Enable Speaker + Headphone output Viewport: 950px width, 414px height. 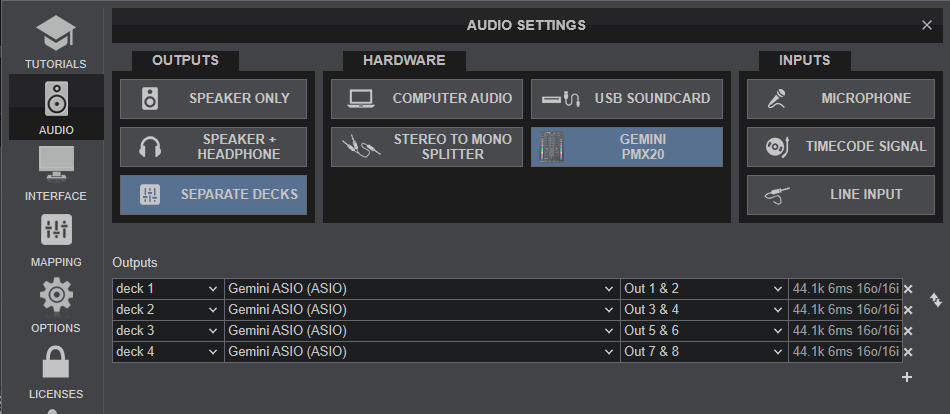coord(214,147)
